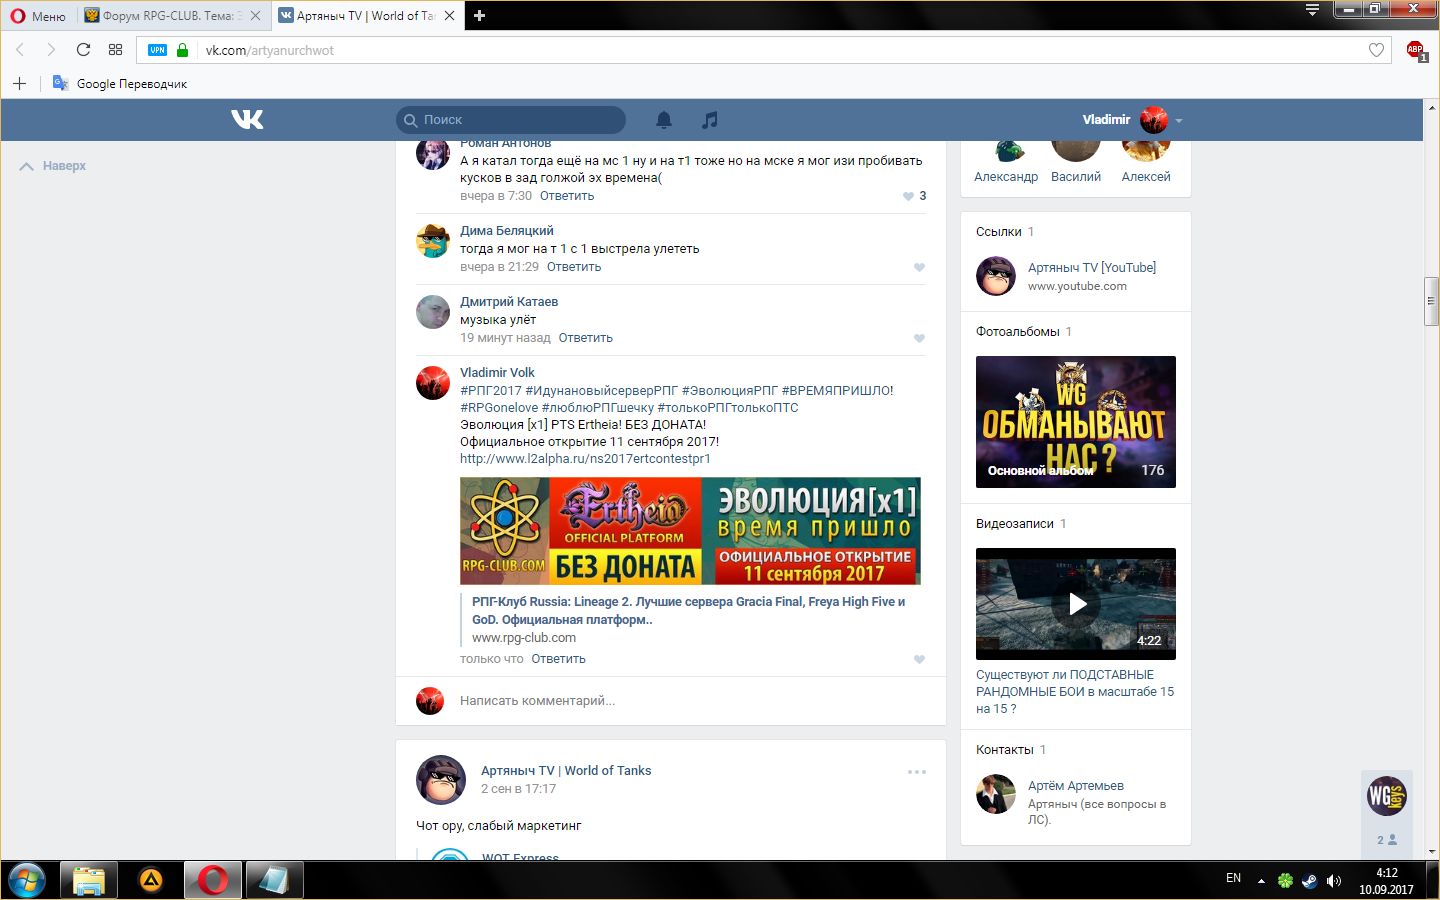Open Ссылки section header
Screen dimensions: 1440x900
coord(999,232)
